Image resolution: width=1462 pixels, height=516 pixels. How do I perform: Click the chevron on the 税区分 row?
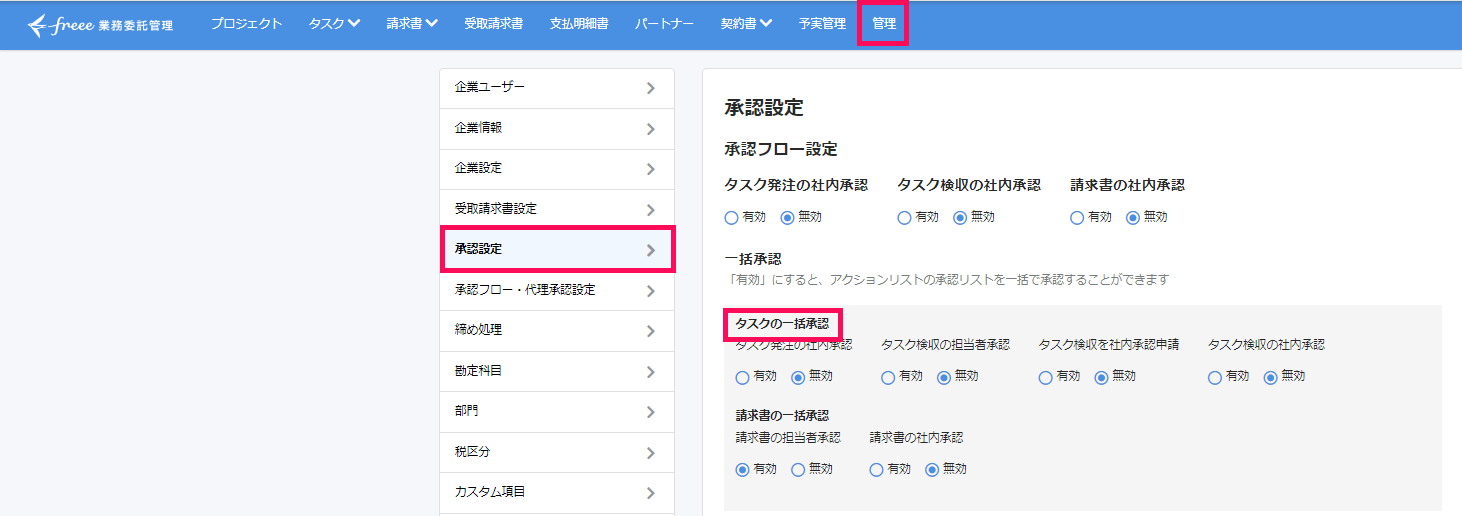(x=651, y=453)
